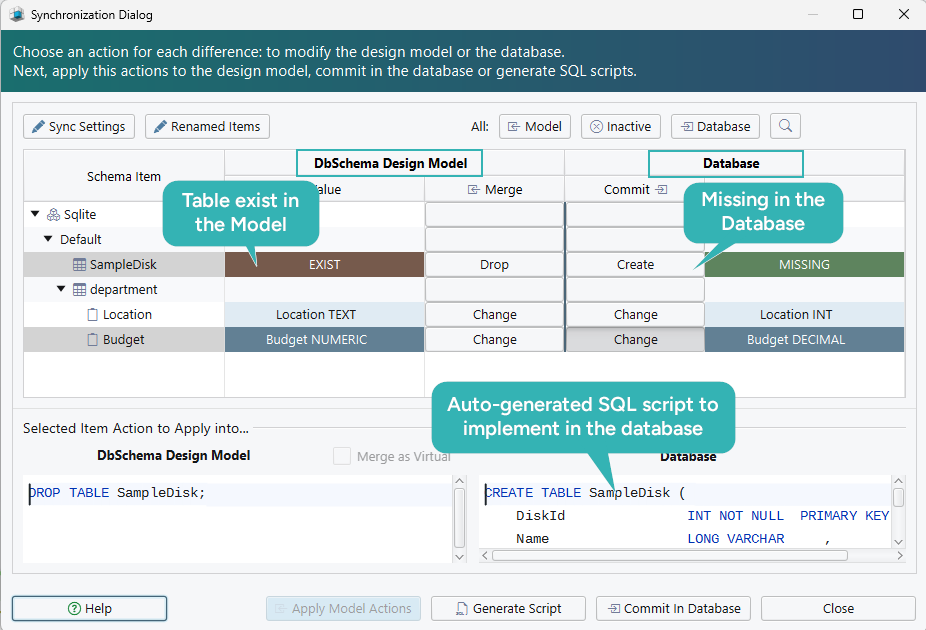The image size is (926, 630).
Task: Click the model script scrollbar down arrow
Action: pyautogui.click(x=459, y=557)
